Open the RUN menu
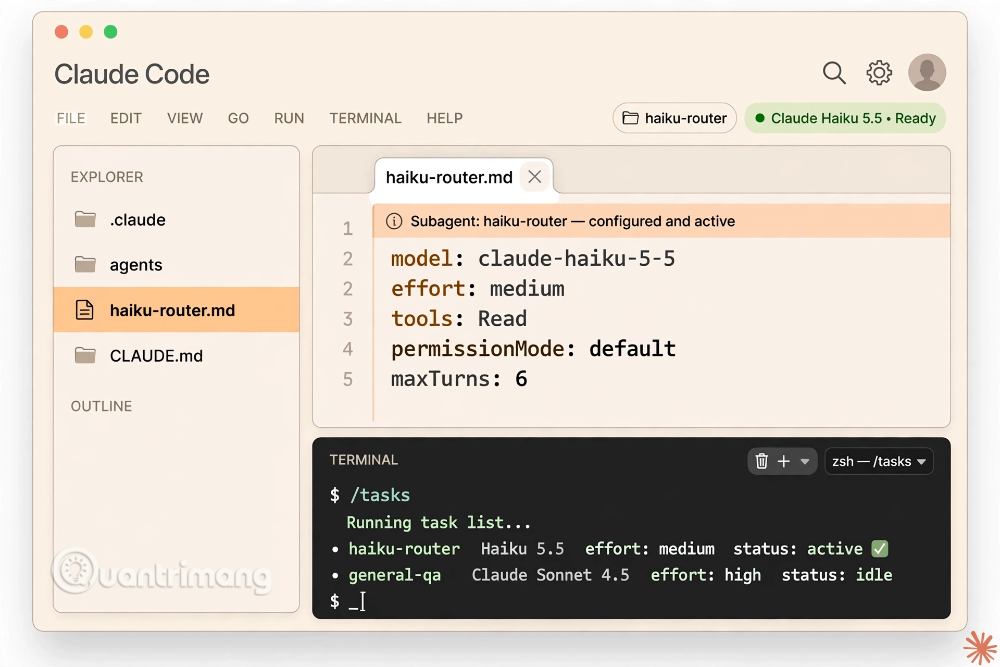Screen dimensions: 1000x667 pyautogui.click(x=289, y=118)
